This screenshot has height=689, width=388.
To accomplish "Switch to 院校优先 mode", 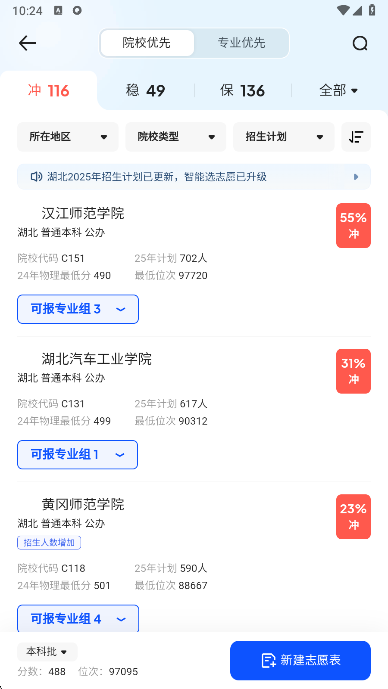I will [147, 43].
